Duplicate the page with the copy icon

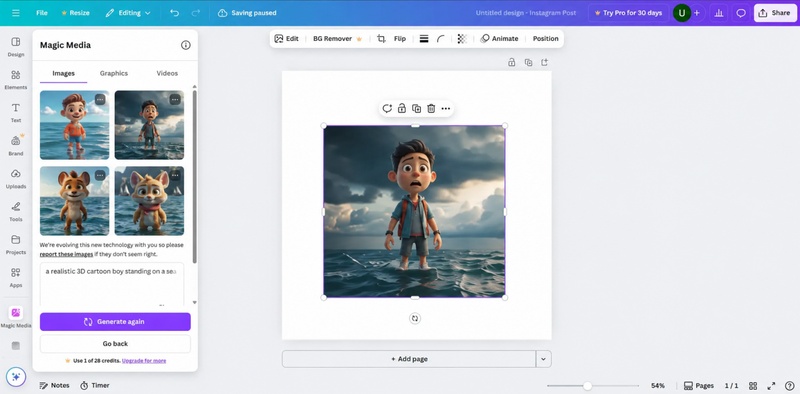point(529,62)
